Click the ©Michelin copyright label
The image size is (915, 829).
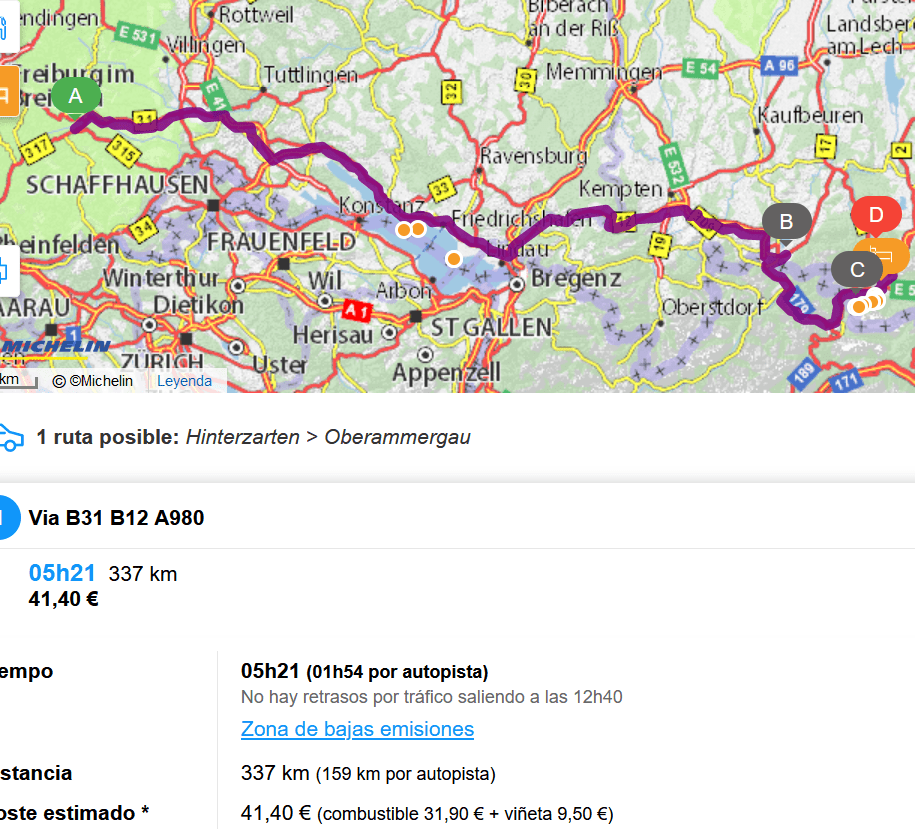tap(93, 381)
